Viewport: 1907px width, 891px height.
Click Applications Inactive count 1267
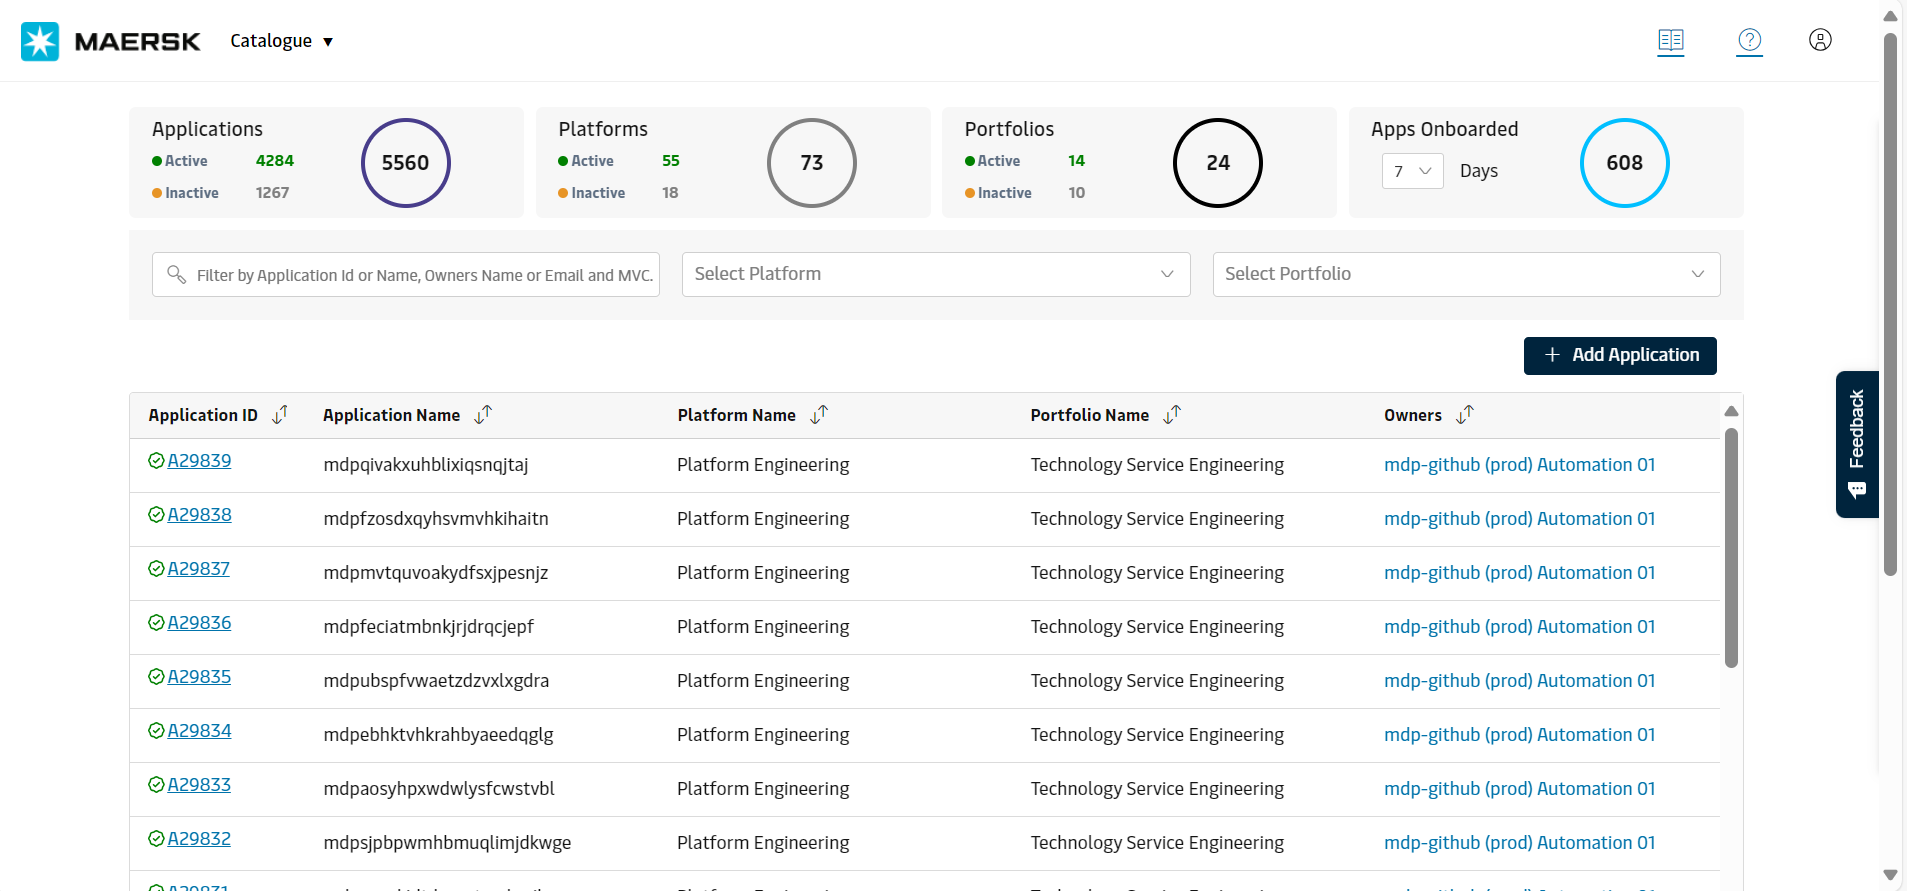coord(272,193)
